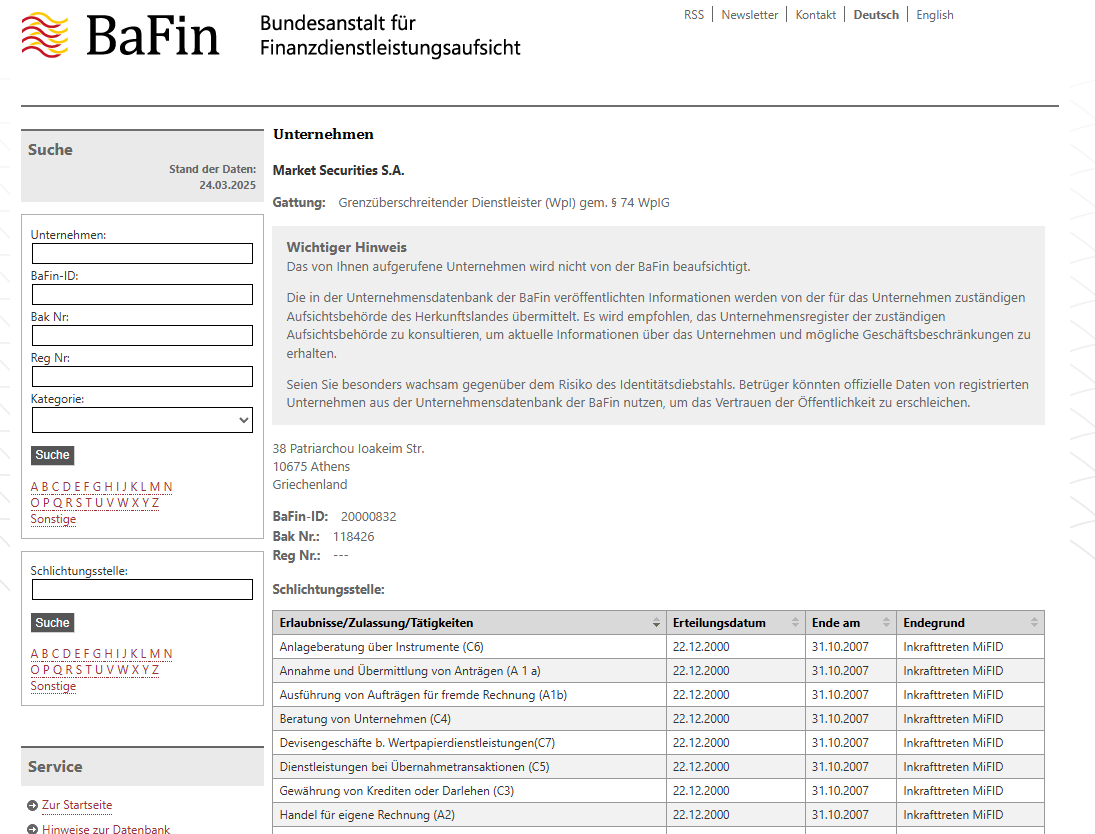Click Ende am header text
Viewport: 1095px width, 834px height.
[836, 622]
